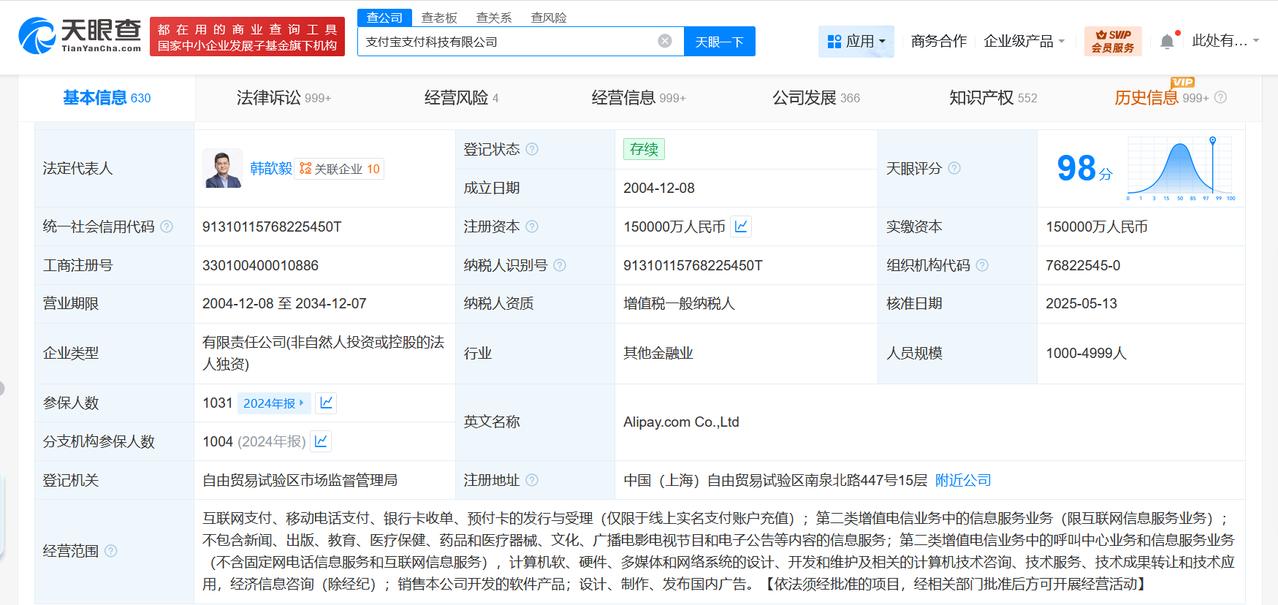
Task: Click the 实缴资本 value 150000万人民币
Action: pyautogui.click(x=1096, y=227)
